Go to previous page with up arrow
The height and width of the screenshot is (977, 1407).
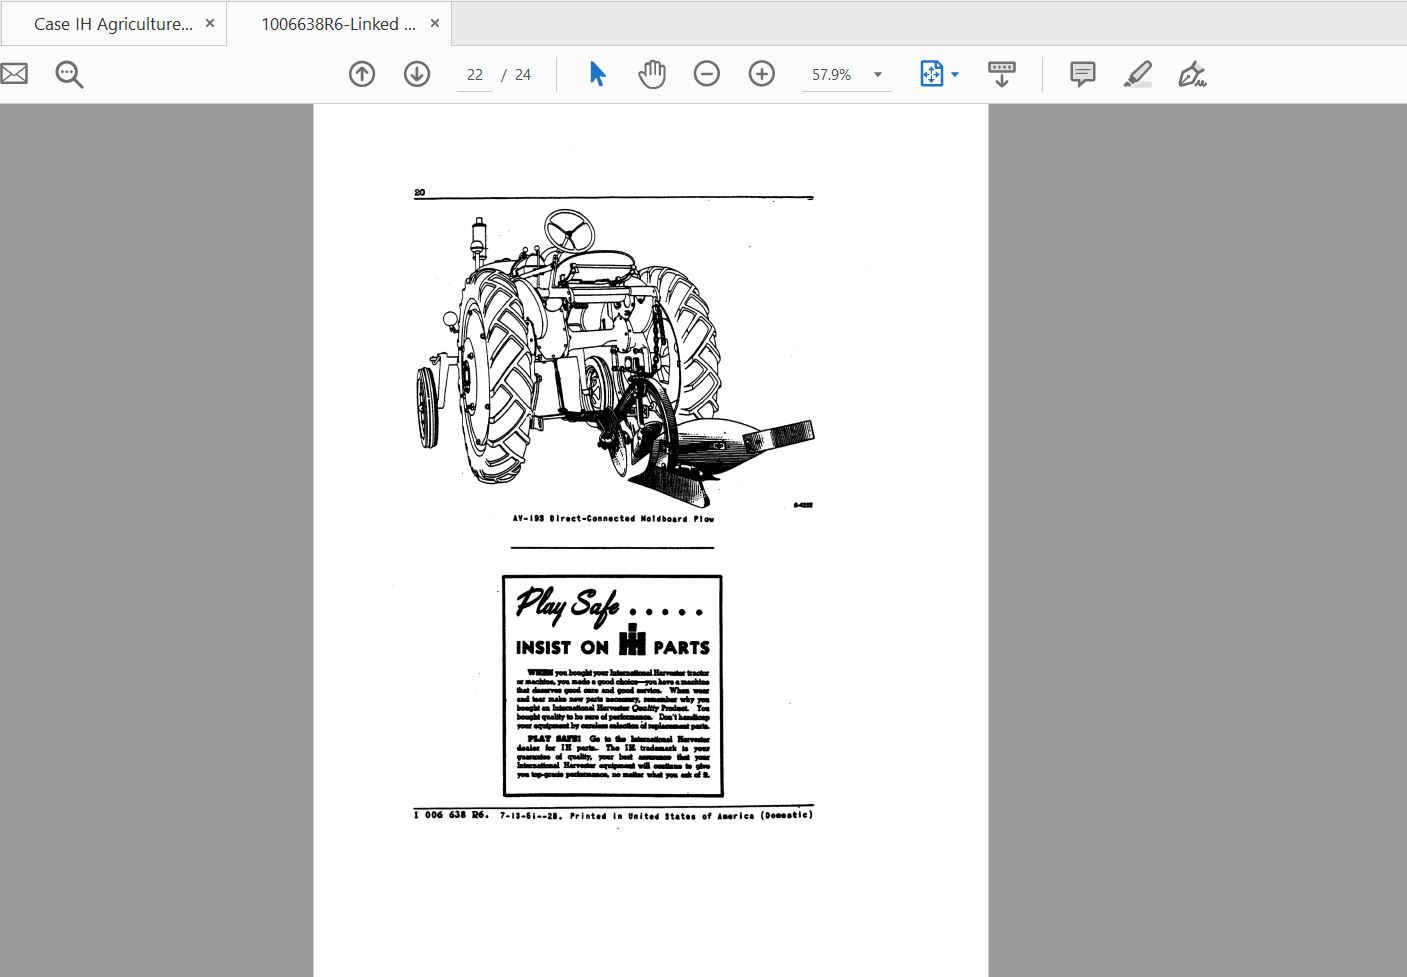(x=362, y=74)
